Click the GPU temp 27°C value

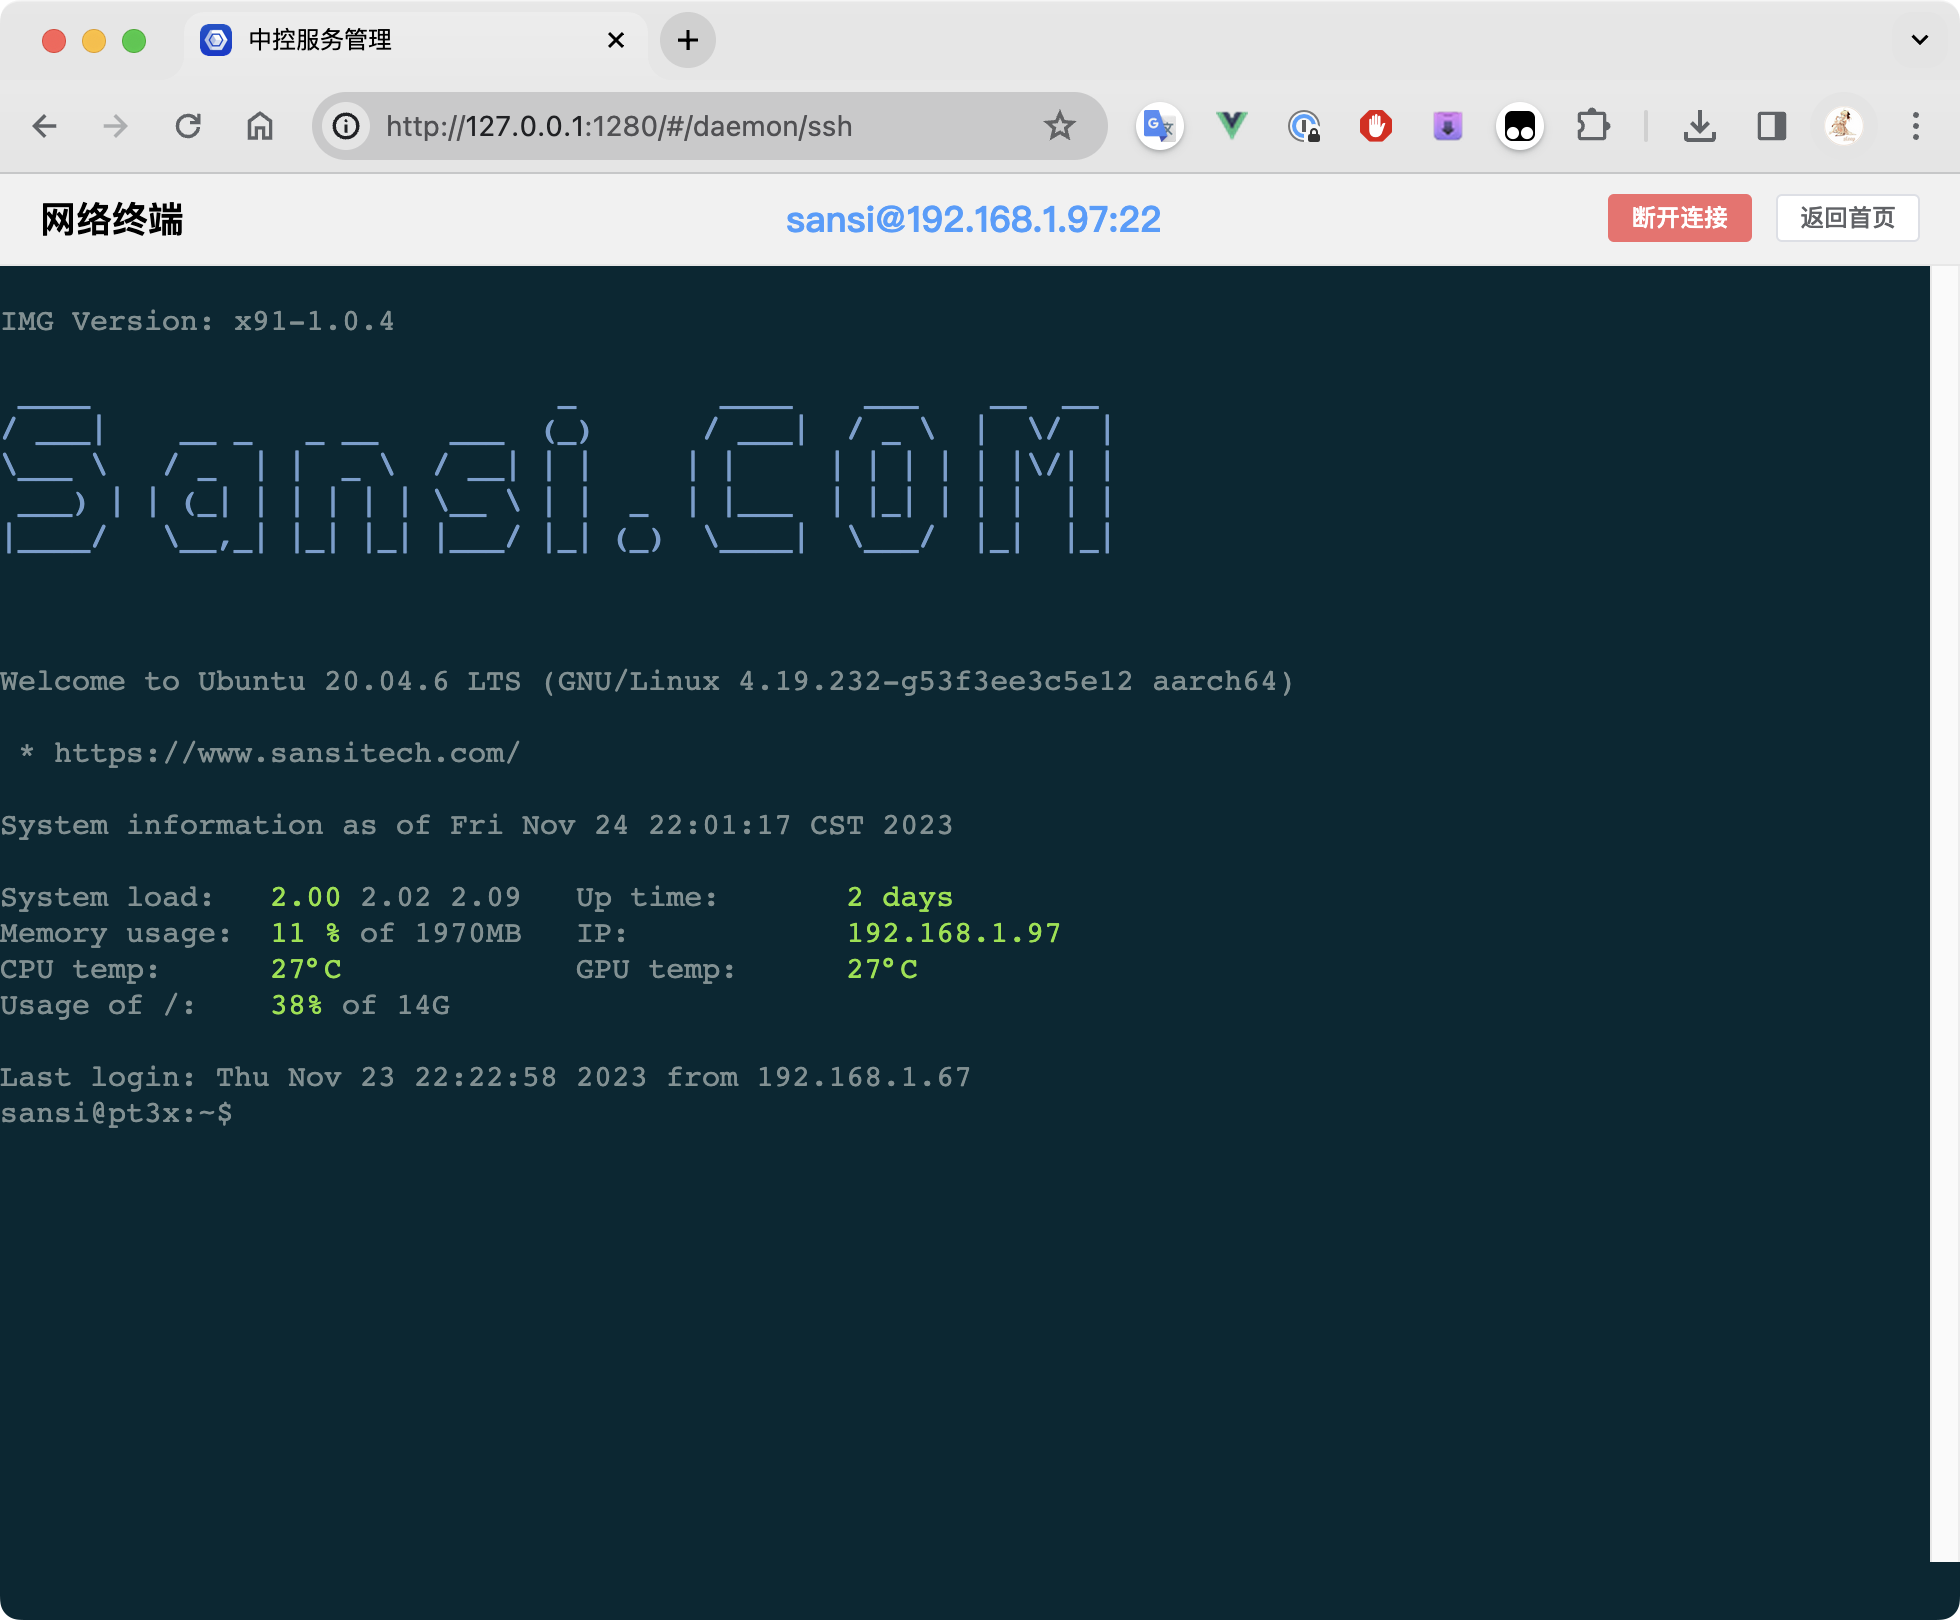882,969
